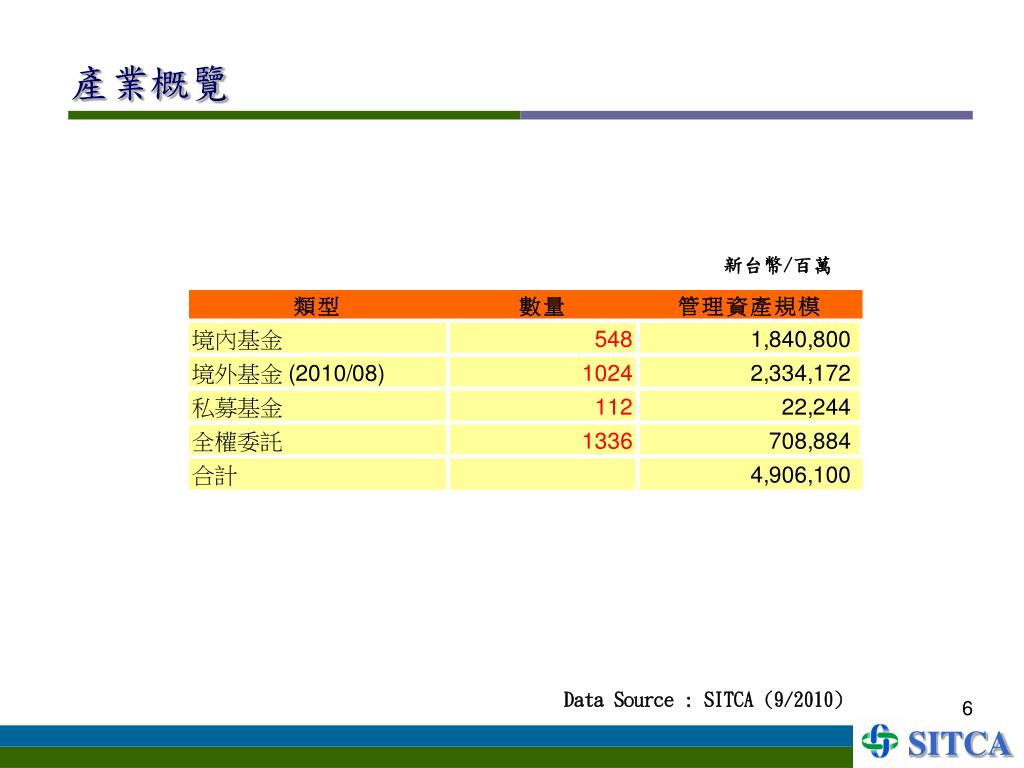Click the 私募基金 row label
1024x768 pixels.
tap(237, 408)
